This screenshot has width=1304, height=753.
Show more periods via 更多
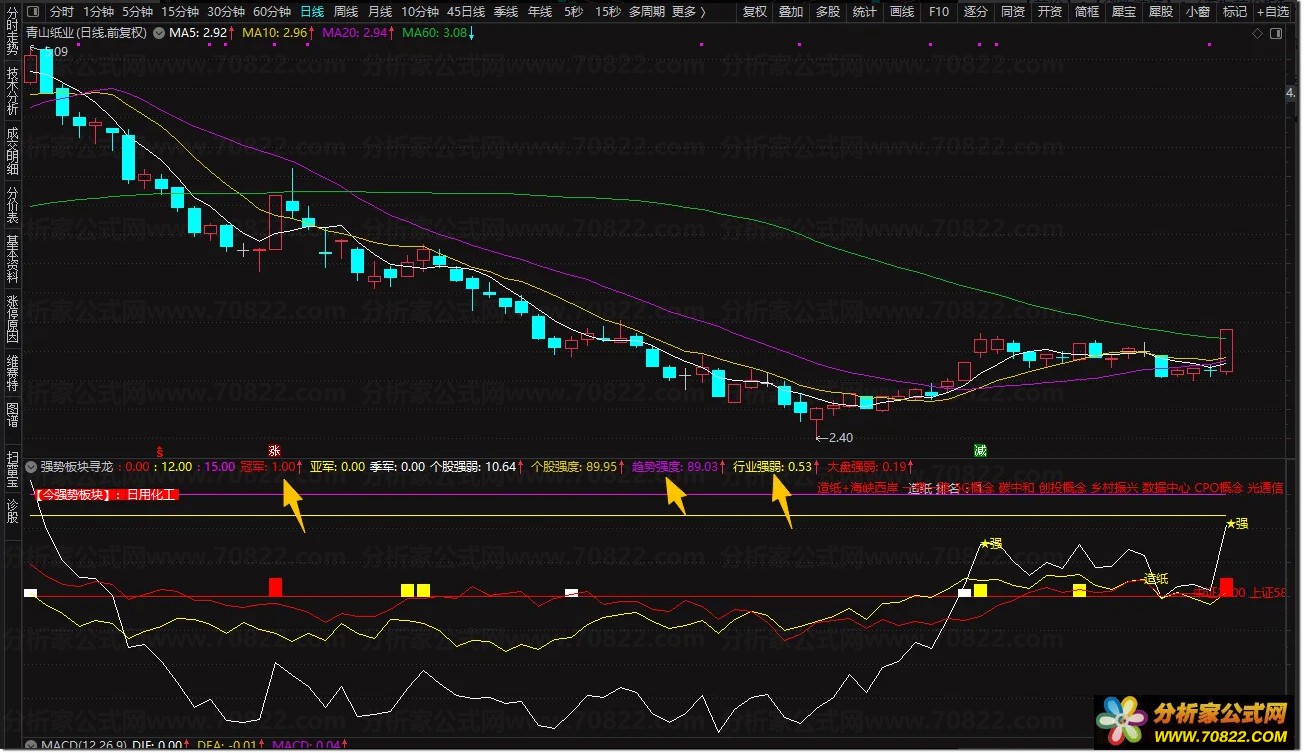coord(688,12)
